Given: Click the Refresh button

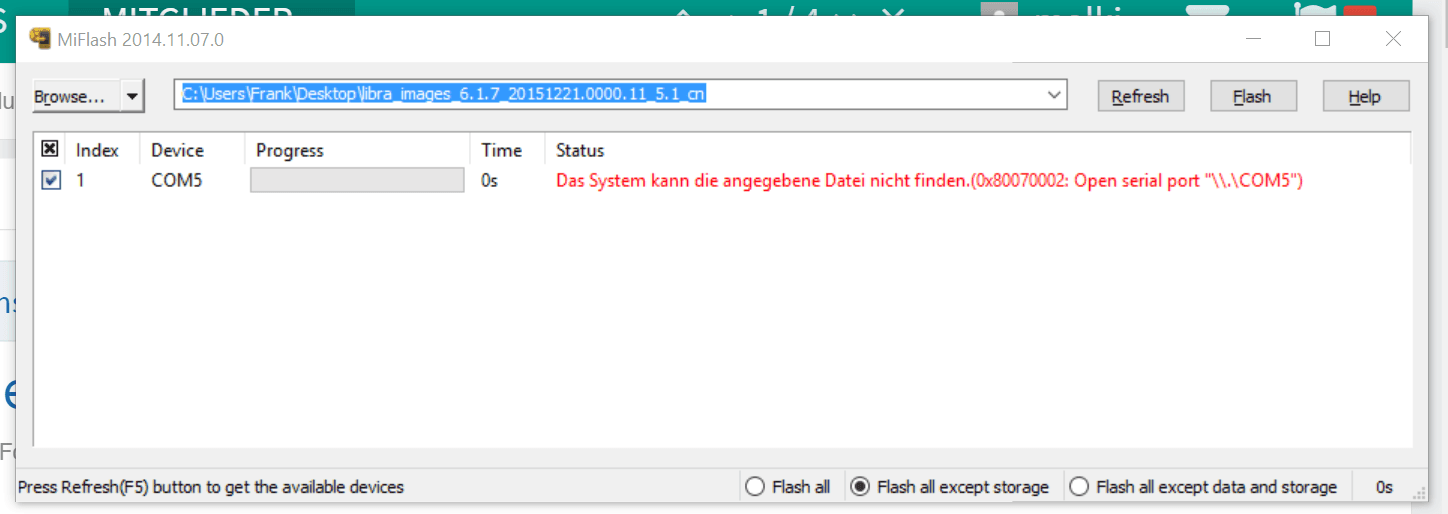Looking at the screenshot, I should [1140, 96].
